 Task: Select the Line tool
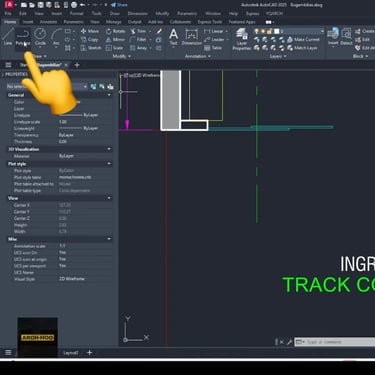tap(8, 37)
